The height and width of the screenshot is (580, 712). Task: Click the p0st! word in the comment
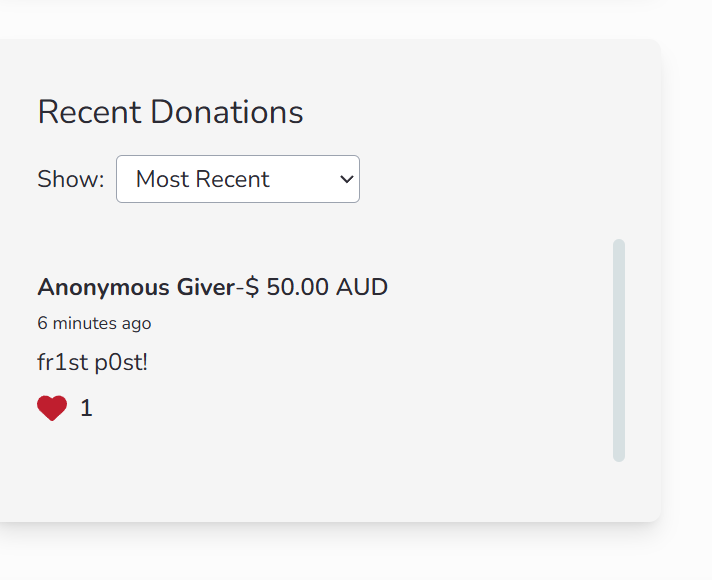(x=121, y=363)
